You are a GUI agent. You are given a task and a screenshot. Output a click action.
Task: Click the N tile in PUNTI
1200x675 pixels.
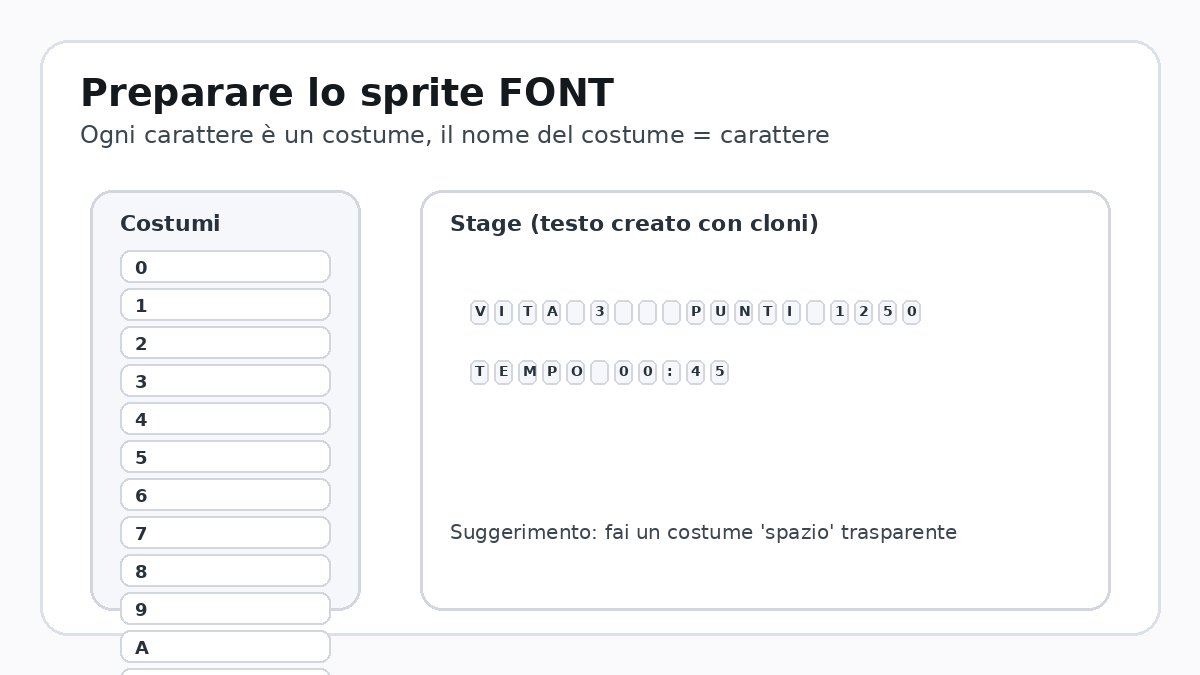(744, 312)
